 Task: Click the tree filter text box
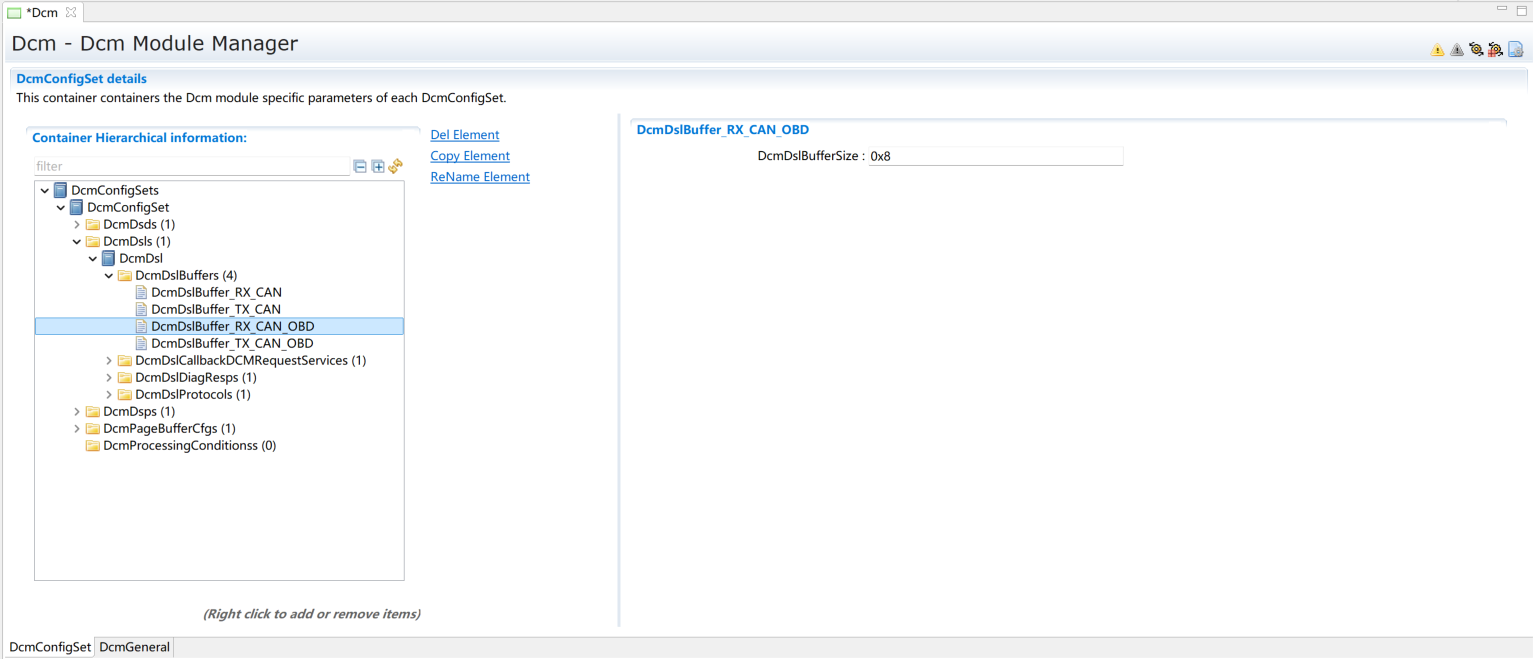(x=190, y=167)
